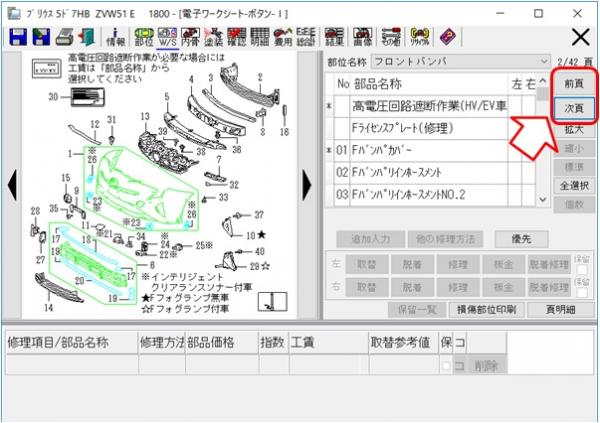This screenshot has height=423, width=600.
Task: Click the exit door icon
Action: [86, 37]
